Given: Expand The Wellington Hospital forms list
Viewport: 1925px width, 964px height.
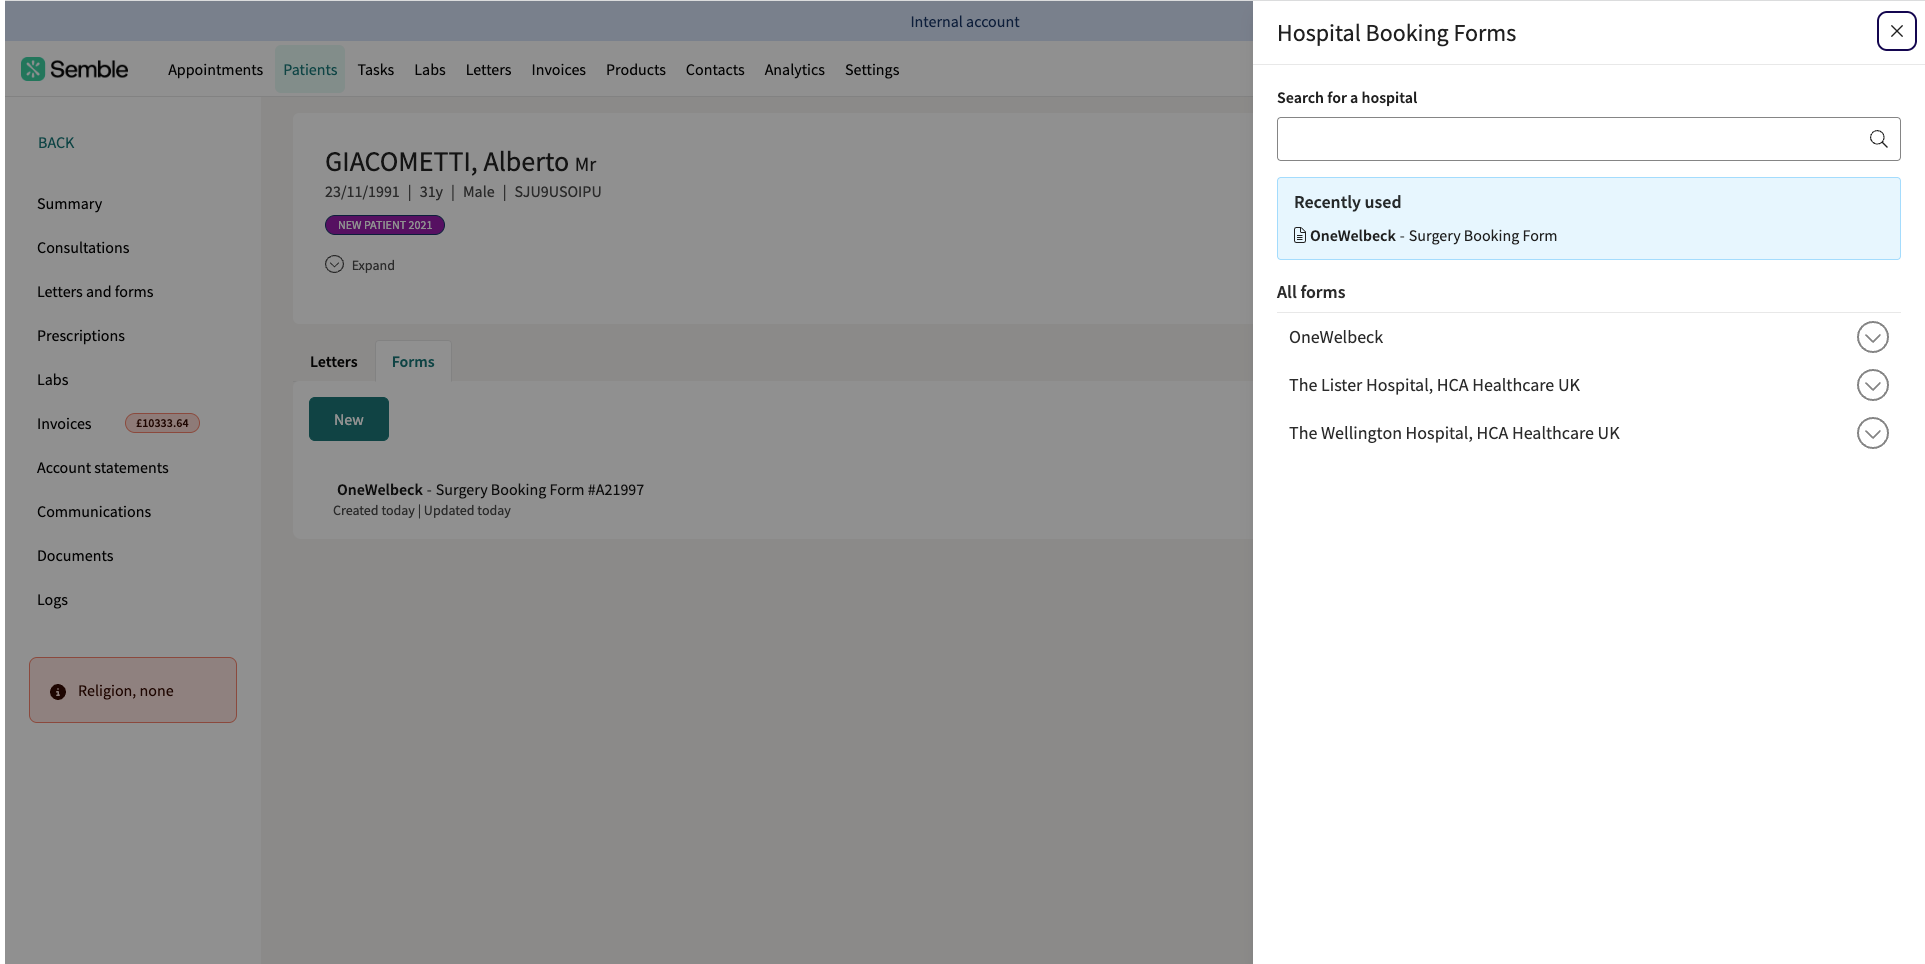Looking at the screenshot, I should tap(1872, 433).
